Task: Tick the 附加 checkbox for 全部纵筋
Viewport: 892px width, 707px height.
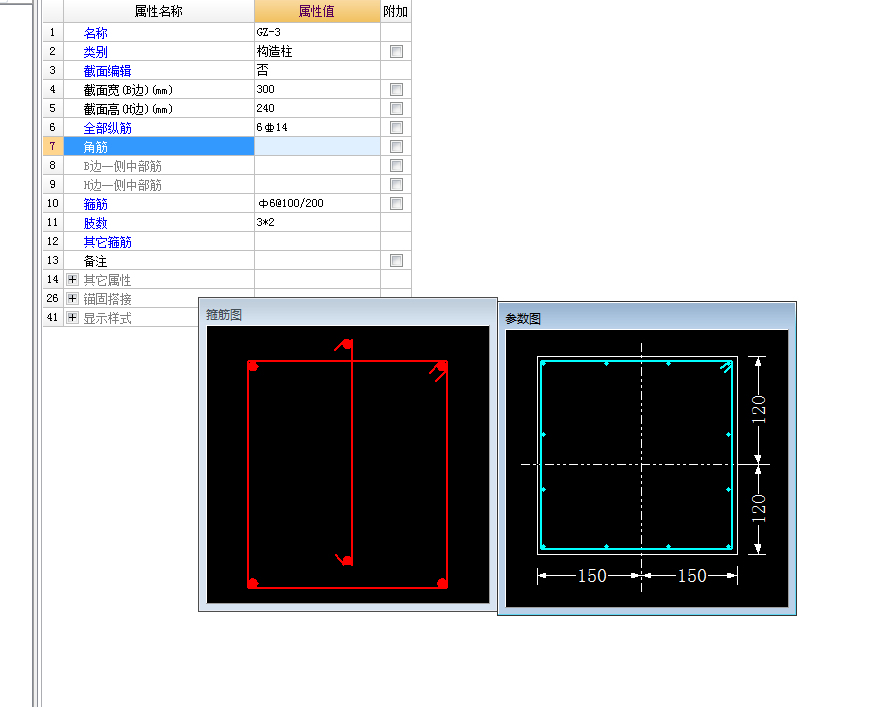Action: (x=397, y=127)
